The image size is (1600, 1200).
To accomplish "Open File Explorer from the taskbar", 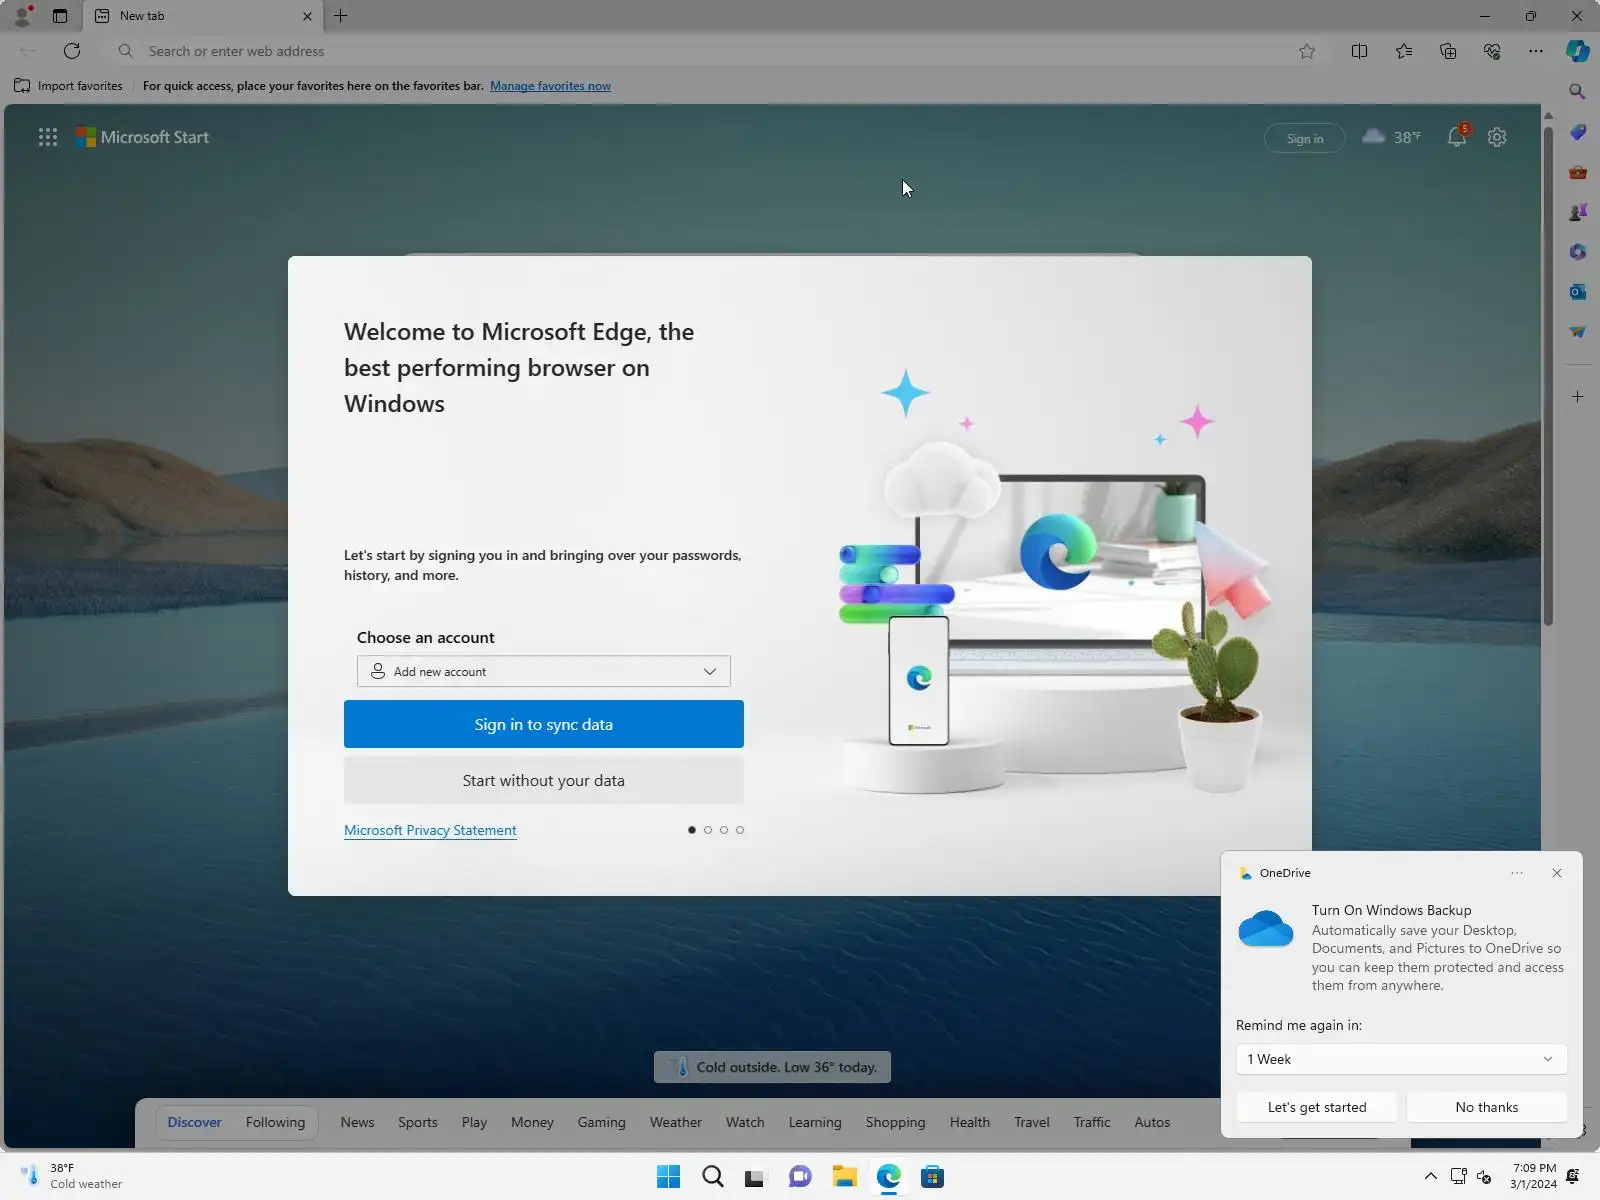I will tap(844, 1176).
